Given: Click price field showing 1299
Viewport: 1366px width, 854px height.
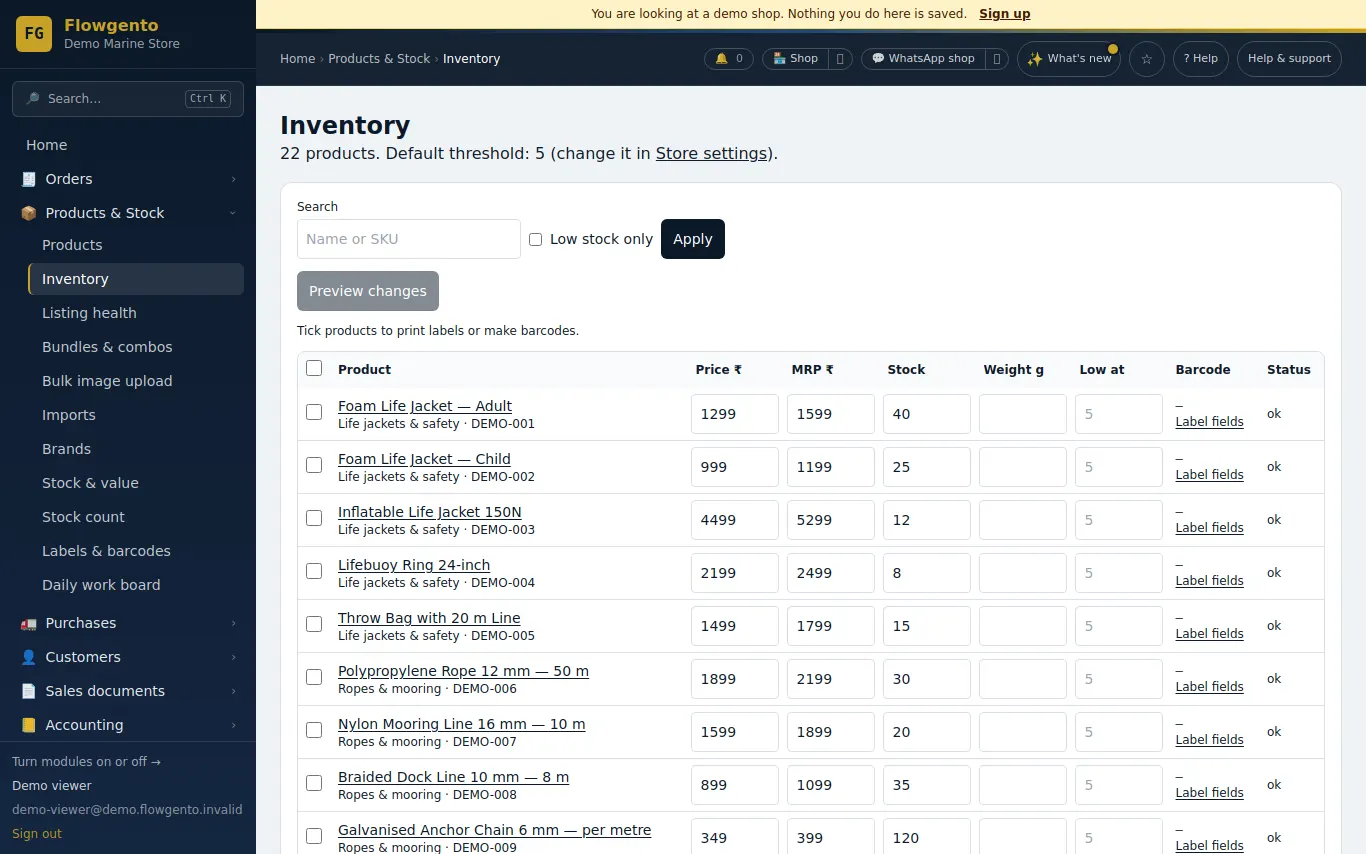Looking at the screenshot, I should point(735,414).
